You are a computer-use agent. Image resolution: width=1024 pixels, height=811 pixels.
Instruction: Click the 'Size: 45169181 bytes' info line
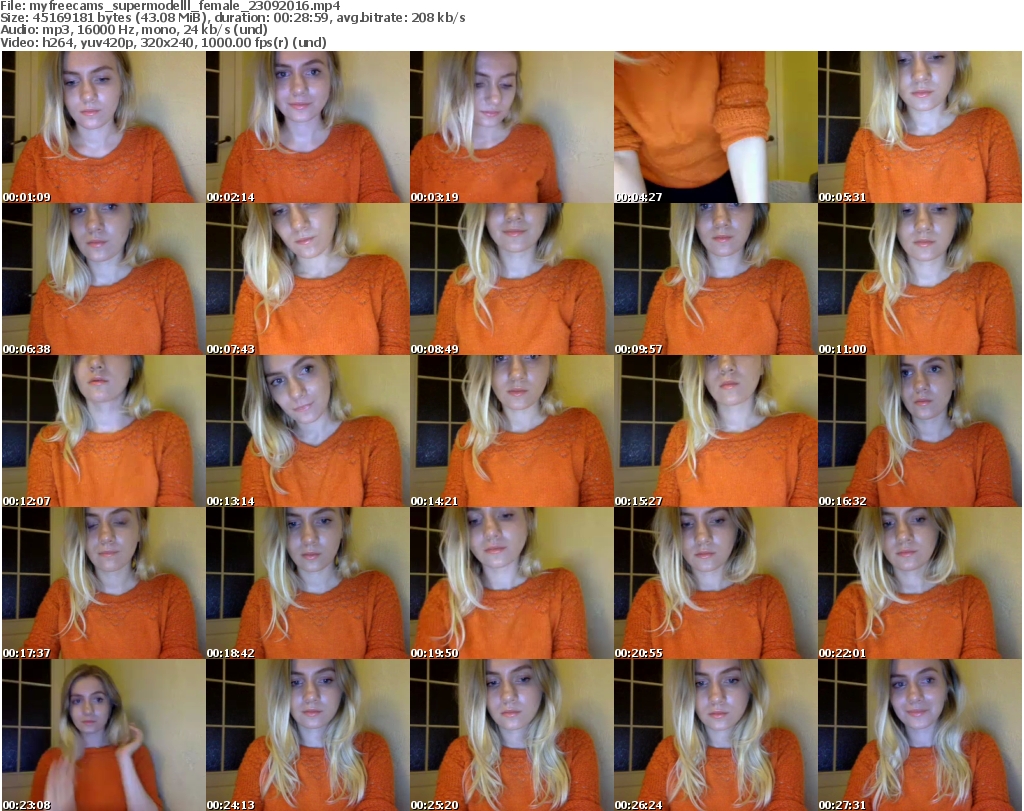(x=232, y=18)
